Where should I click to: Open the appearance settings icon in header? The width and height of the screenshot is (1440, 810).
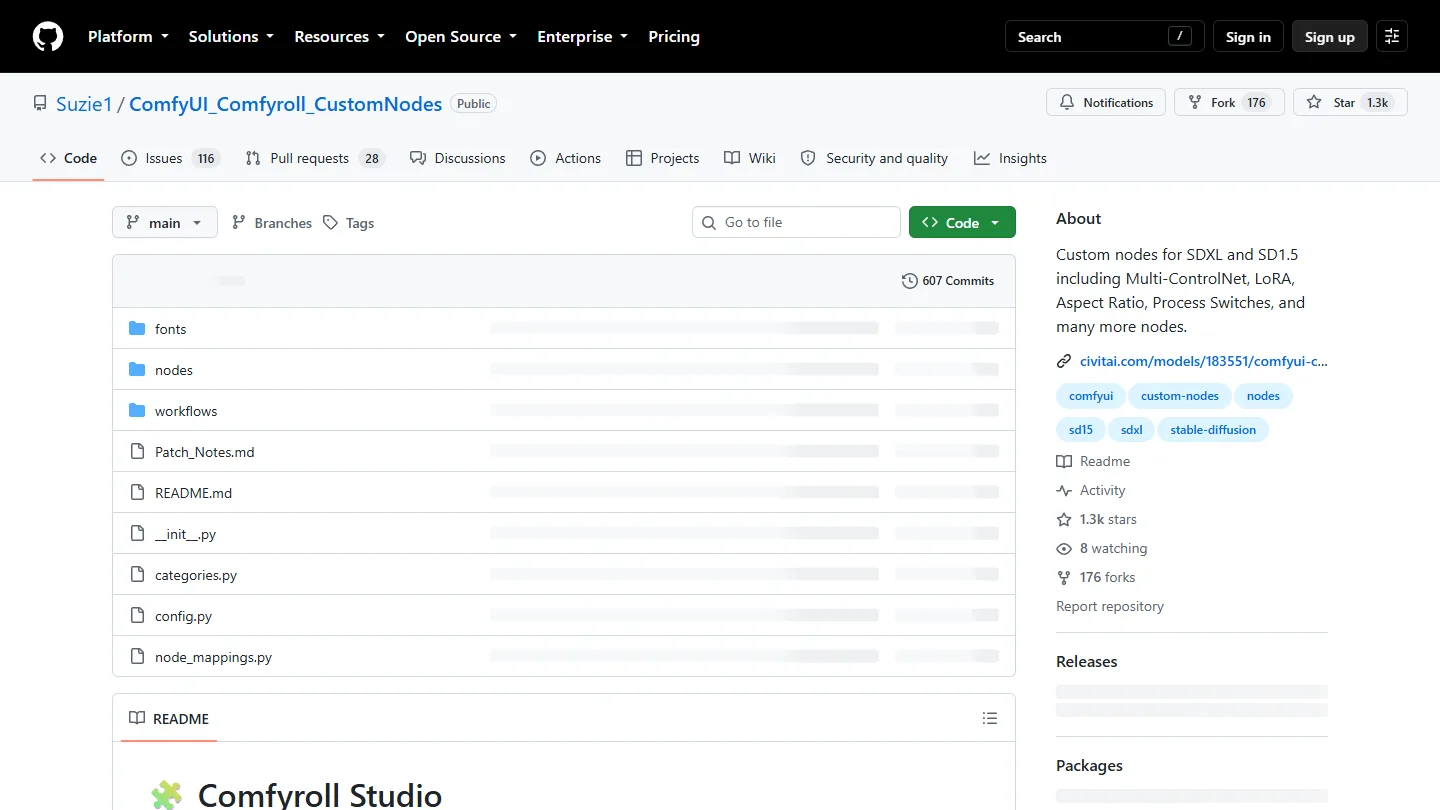tap(1392, 37)
